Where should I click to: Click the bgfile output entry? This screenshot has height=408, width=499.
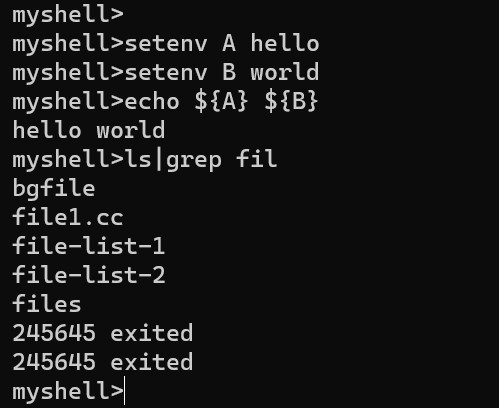(x=54, y=189)
